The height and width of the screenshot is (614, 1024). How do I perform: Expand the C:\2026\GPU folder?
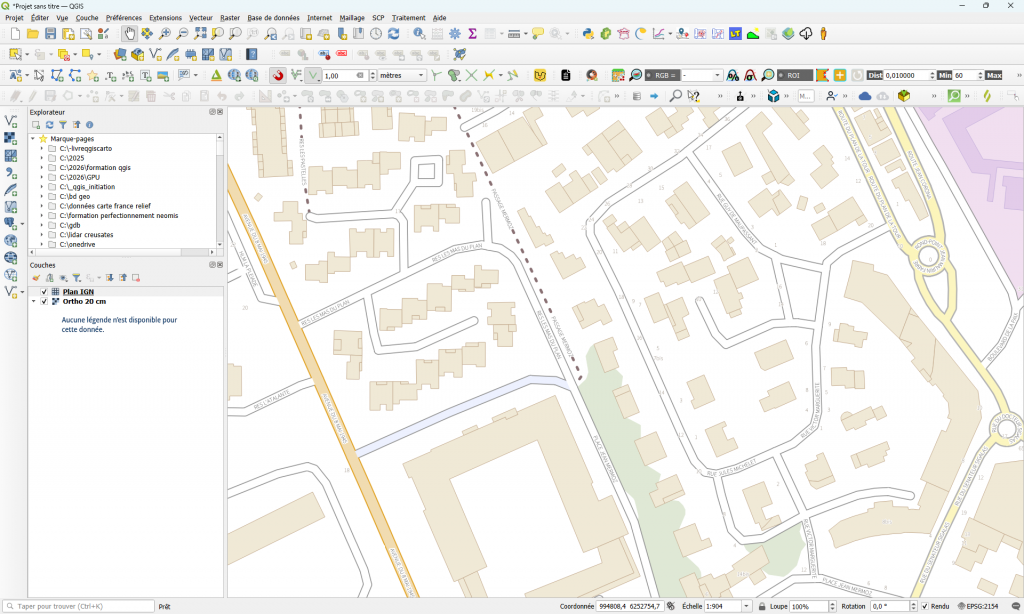coord(41,177)
